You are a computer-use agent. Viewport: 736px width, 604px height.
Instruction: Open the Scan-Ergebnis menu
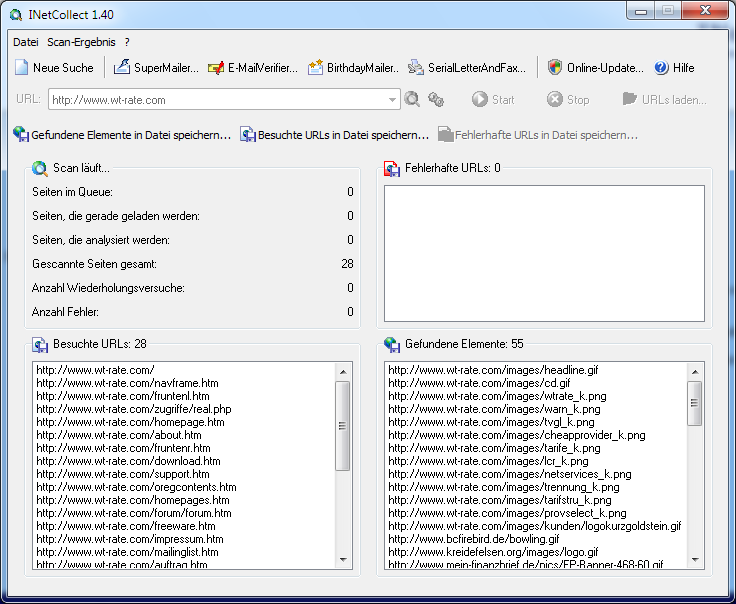(81, 42)
